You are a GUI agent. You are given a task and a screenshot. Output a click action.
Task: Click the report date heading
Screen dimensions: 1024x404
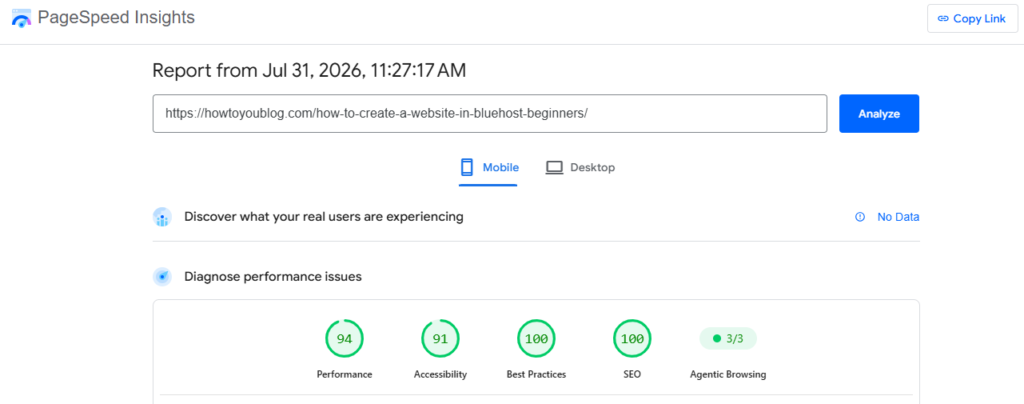coord(309,70)
